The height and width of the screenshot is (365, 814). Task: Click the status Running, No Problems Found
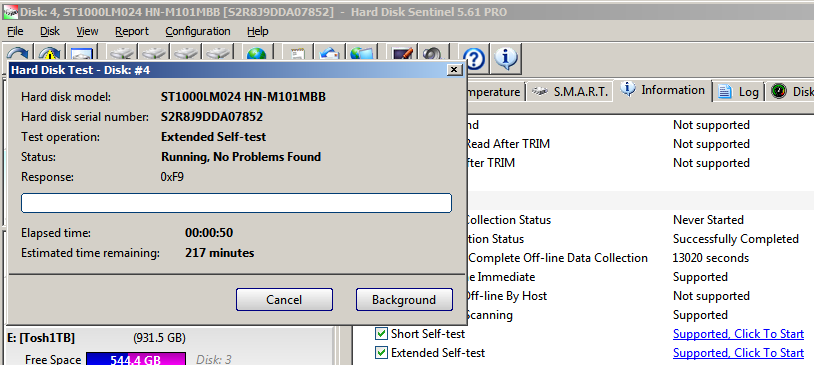coord(241,156)
